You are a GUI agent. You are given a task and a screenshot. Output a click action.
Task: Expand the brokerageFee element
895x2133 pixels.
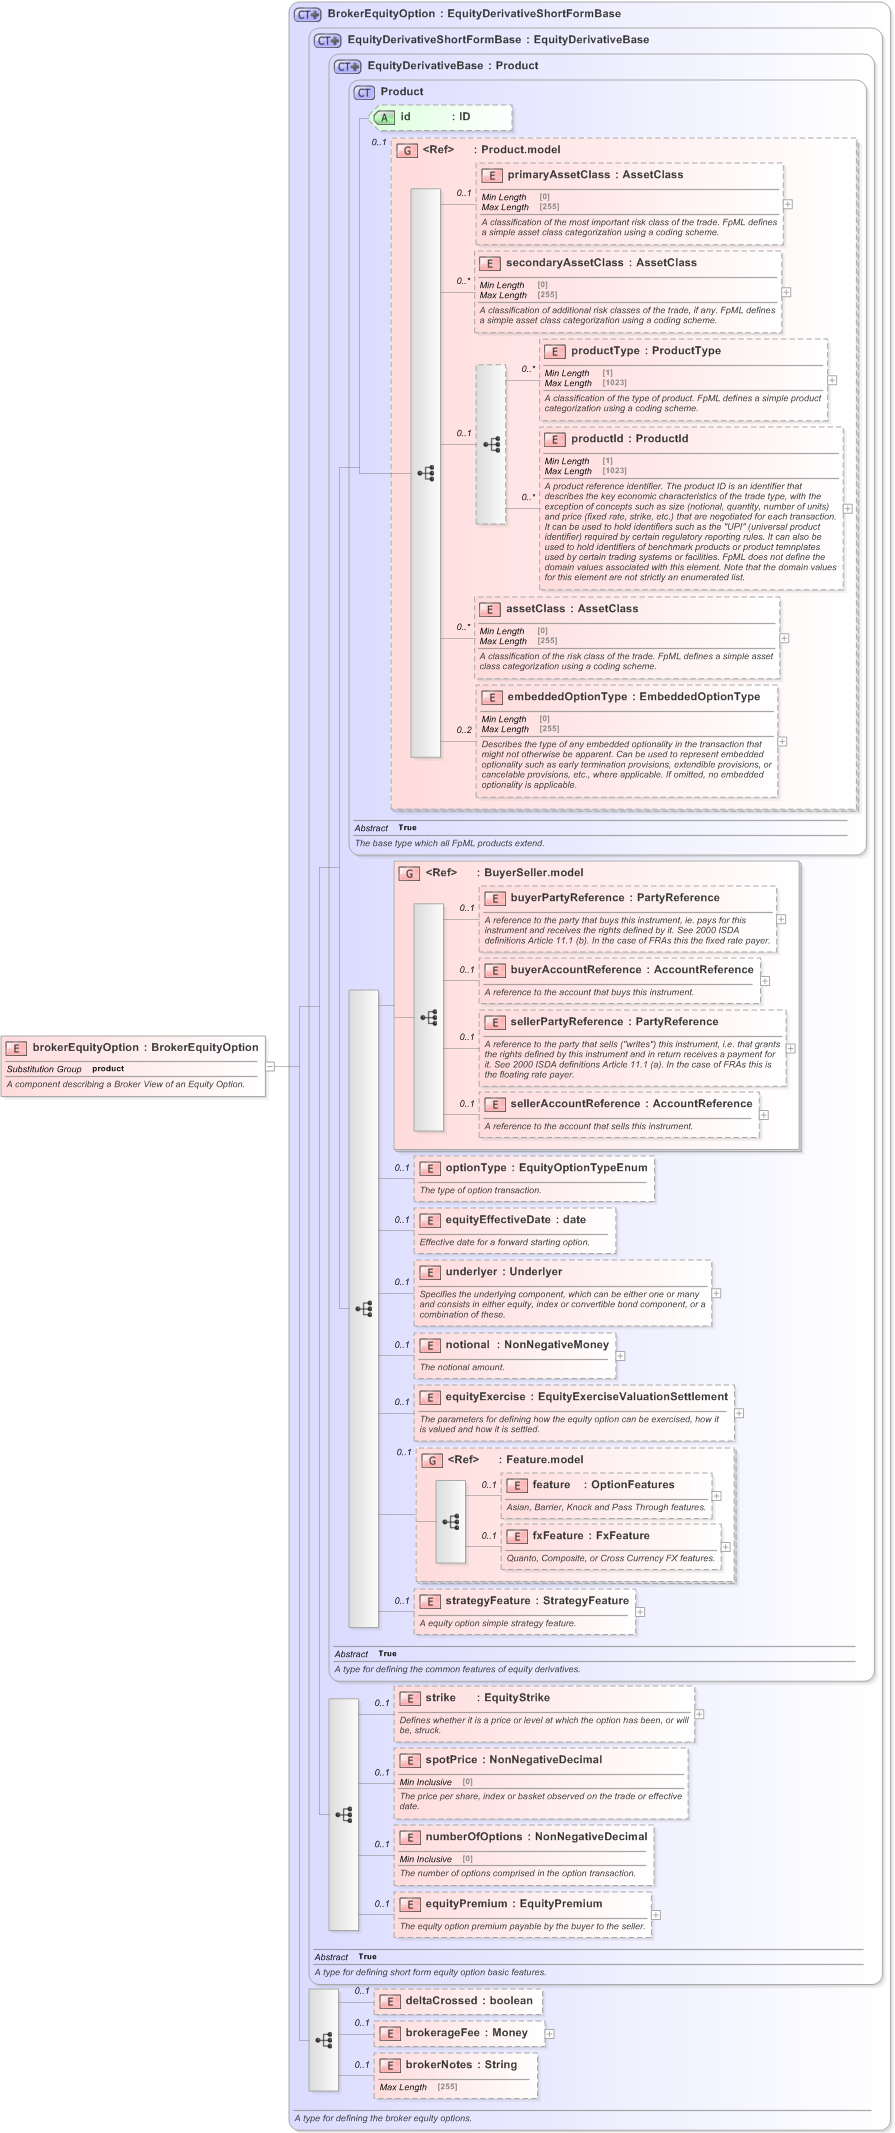[549, 2033]
